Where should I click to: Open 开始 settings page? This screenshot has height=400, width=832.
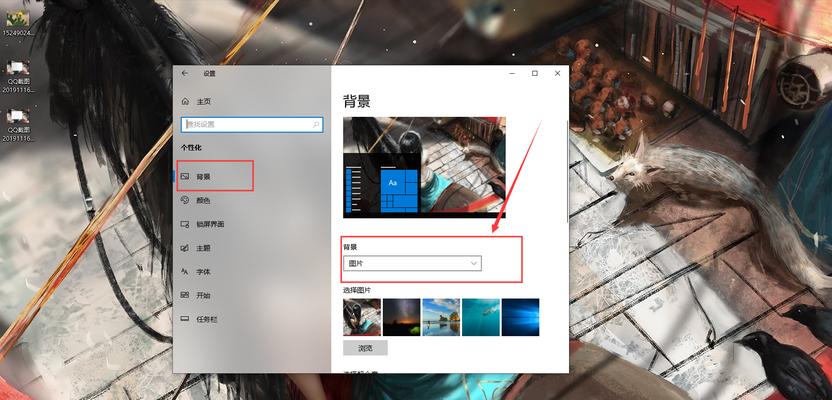pos(203,295)
